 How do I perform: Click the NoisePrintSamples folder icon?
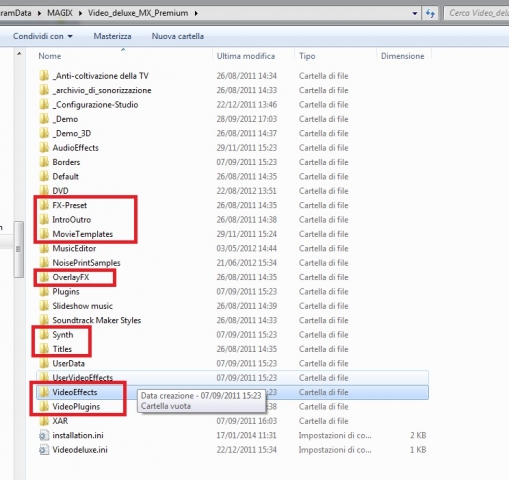click(x=44, y=262)
